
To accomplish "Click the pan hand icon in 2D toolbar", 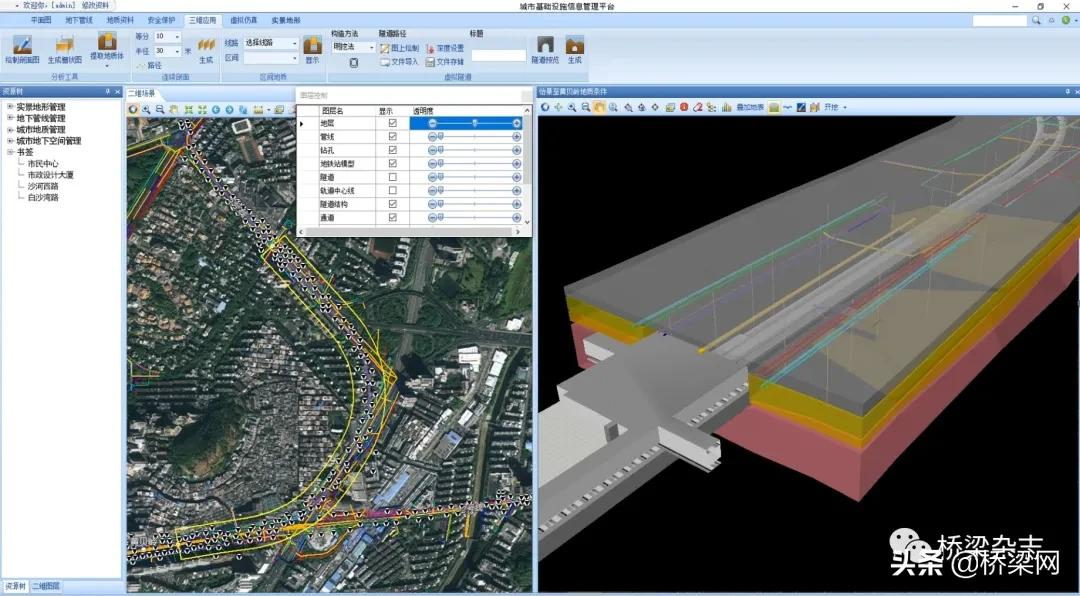I will pyautogui.click(x=174, y=109).
